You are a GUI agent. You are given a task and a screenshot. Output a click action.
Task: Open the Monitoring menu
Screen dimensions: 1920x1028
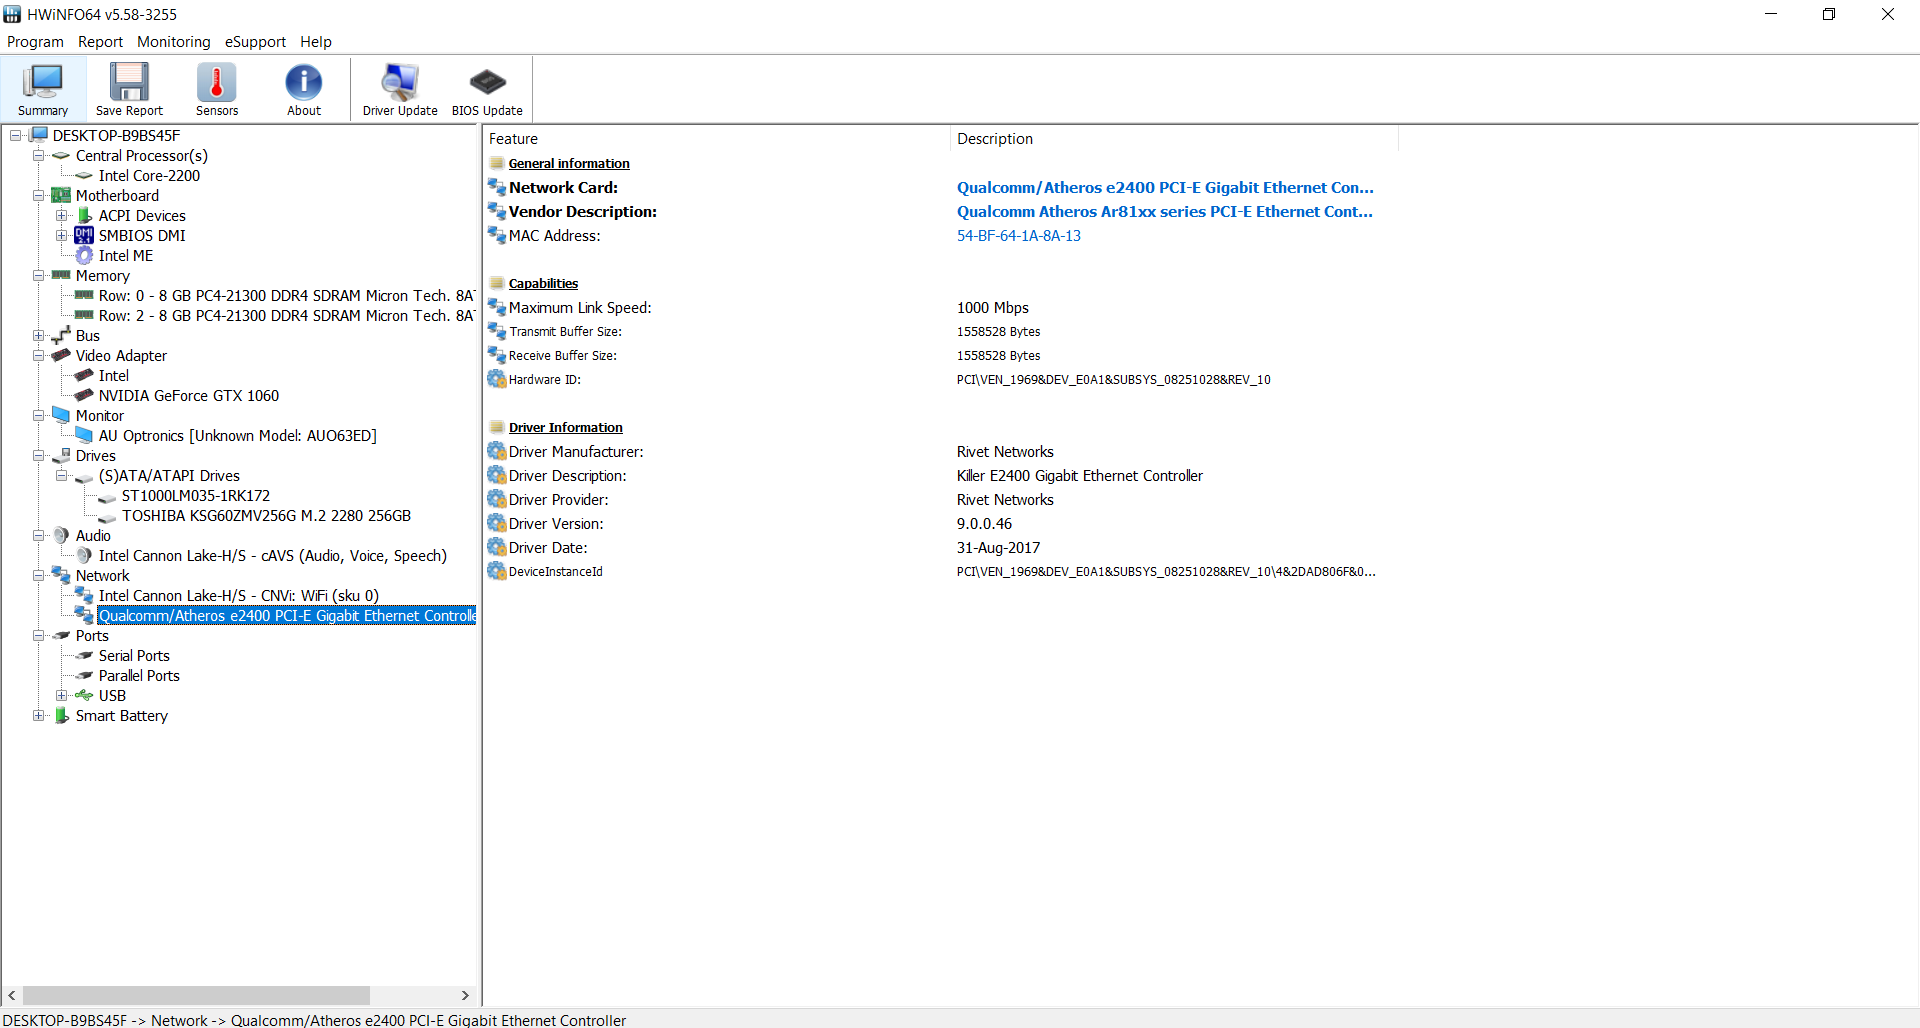[x=174, y=42]
